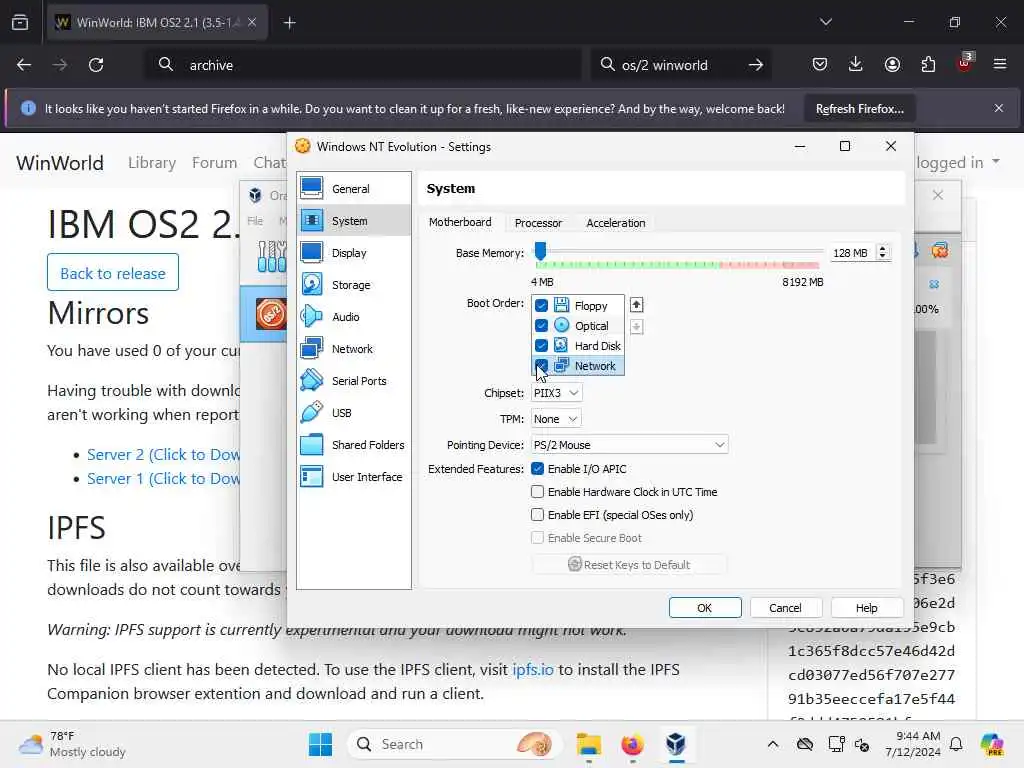Image resolution: width=1024 pixels, height=768 pixels.
Task: Toggle Optical boot checkbox
Action: [541, 325]
